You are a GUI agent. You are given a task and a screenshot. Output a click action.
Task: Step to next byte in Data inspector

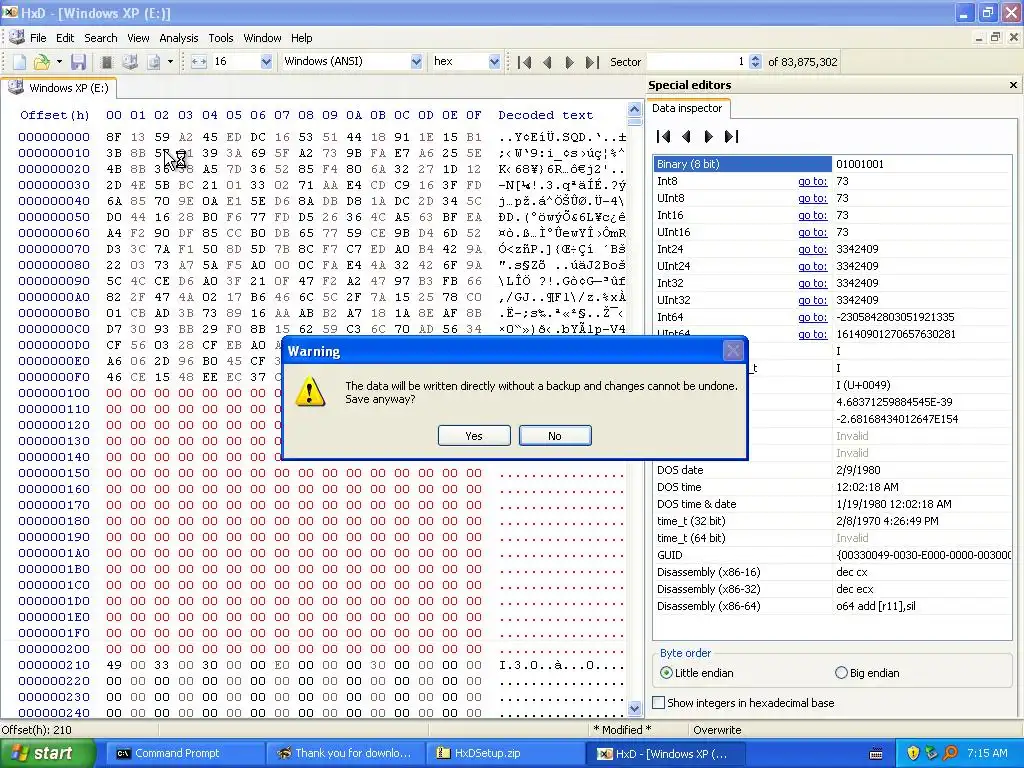click(x=709, y=136)
